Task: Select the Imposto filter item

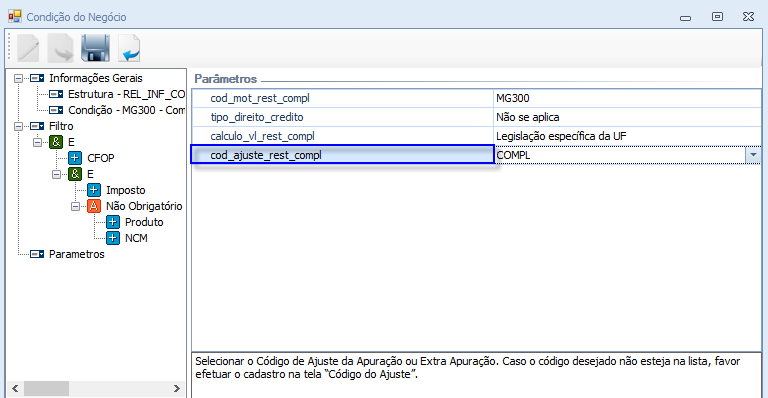Action: [x=125, y=190]
